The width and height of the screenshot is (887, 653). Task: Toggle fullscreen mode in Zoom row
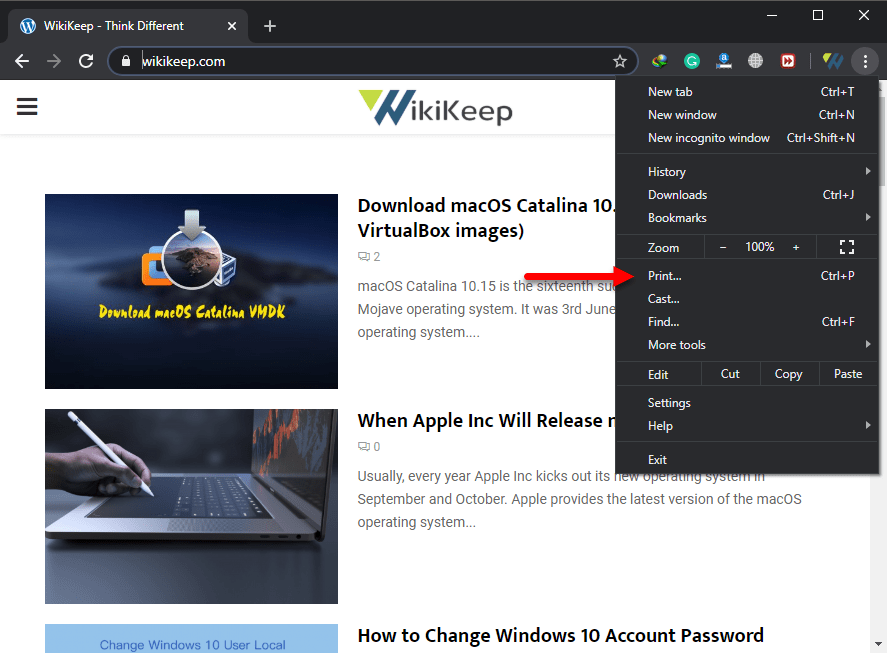[847, 247]
